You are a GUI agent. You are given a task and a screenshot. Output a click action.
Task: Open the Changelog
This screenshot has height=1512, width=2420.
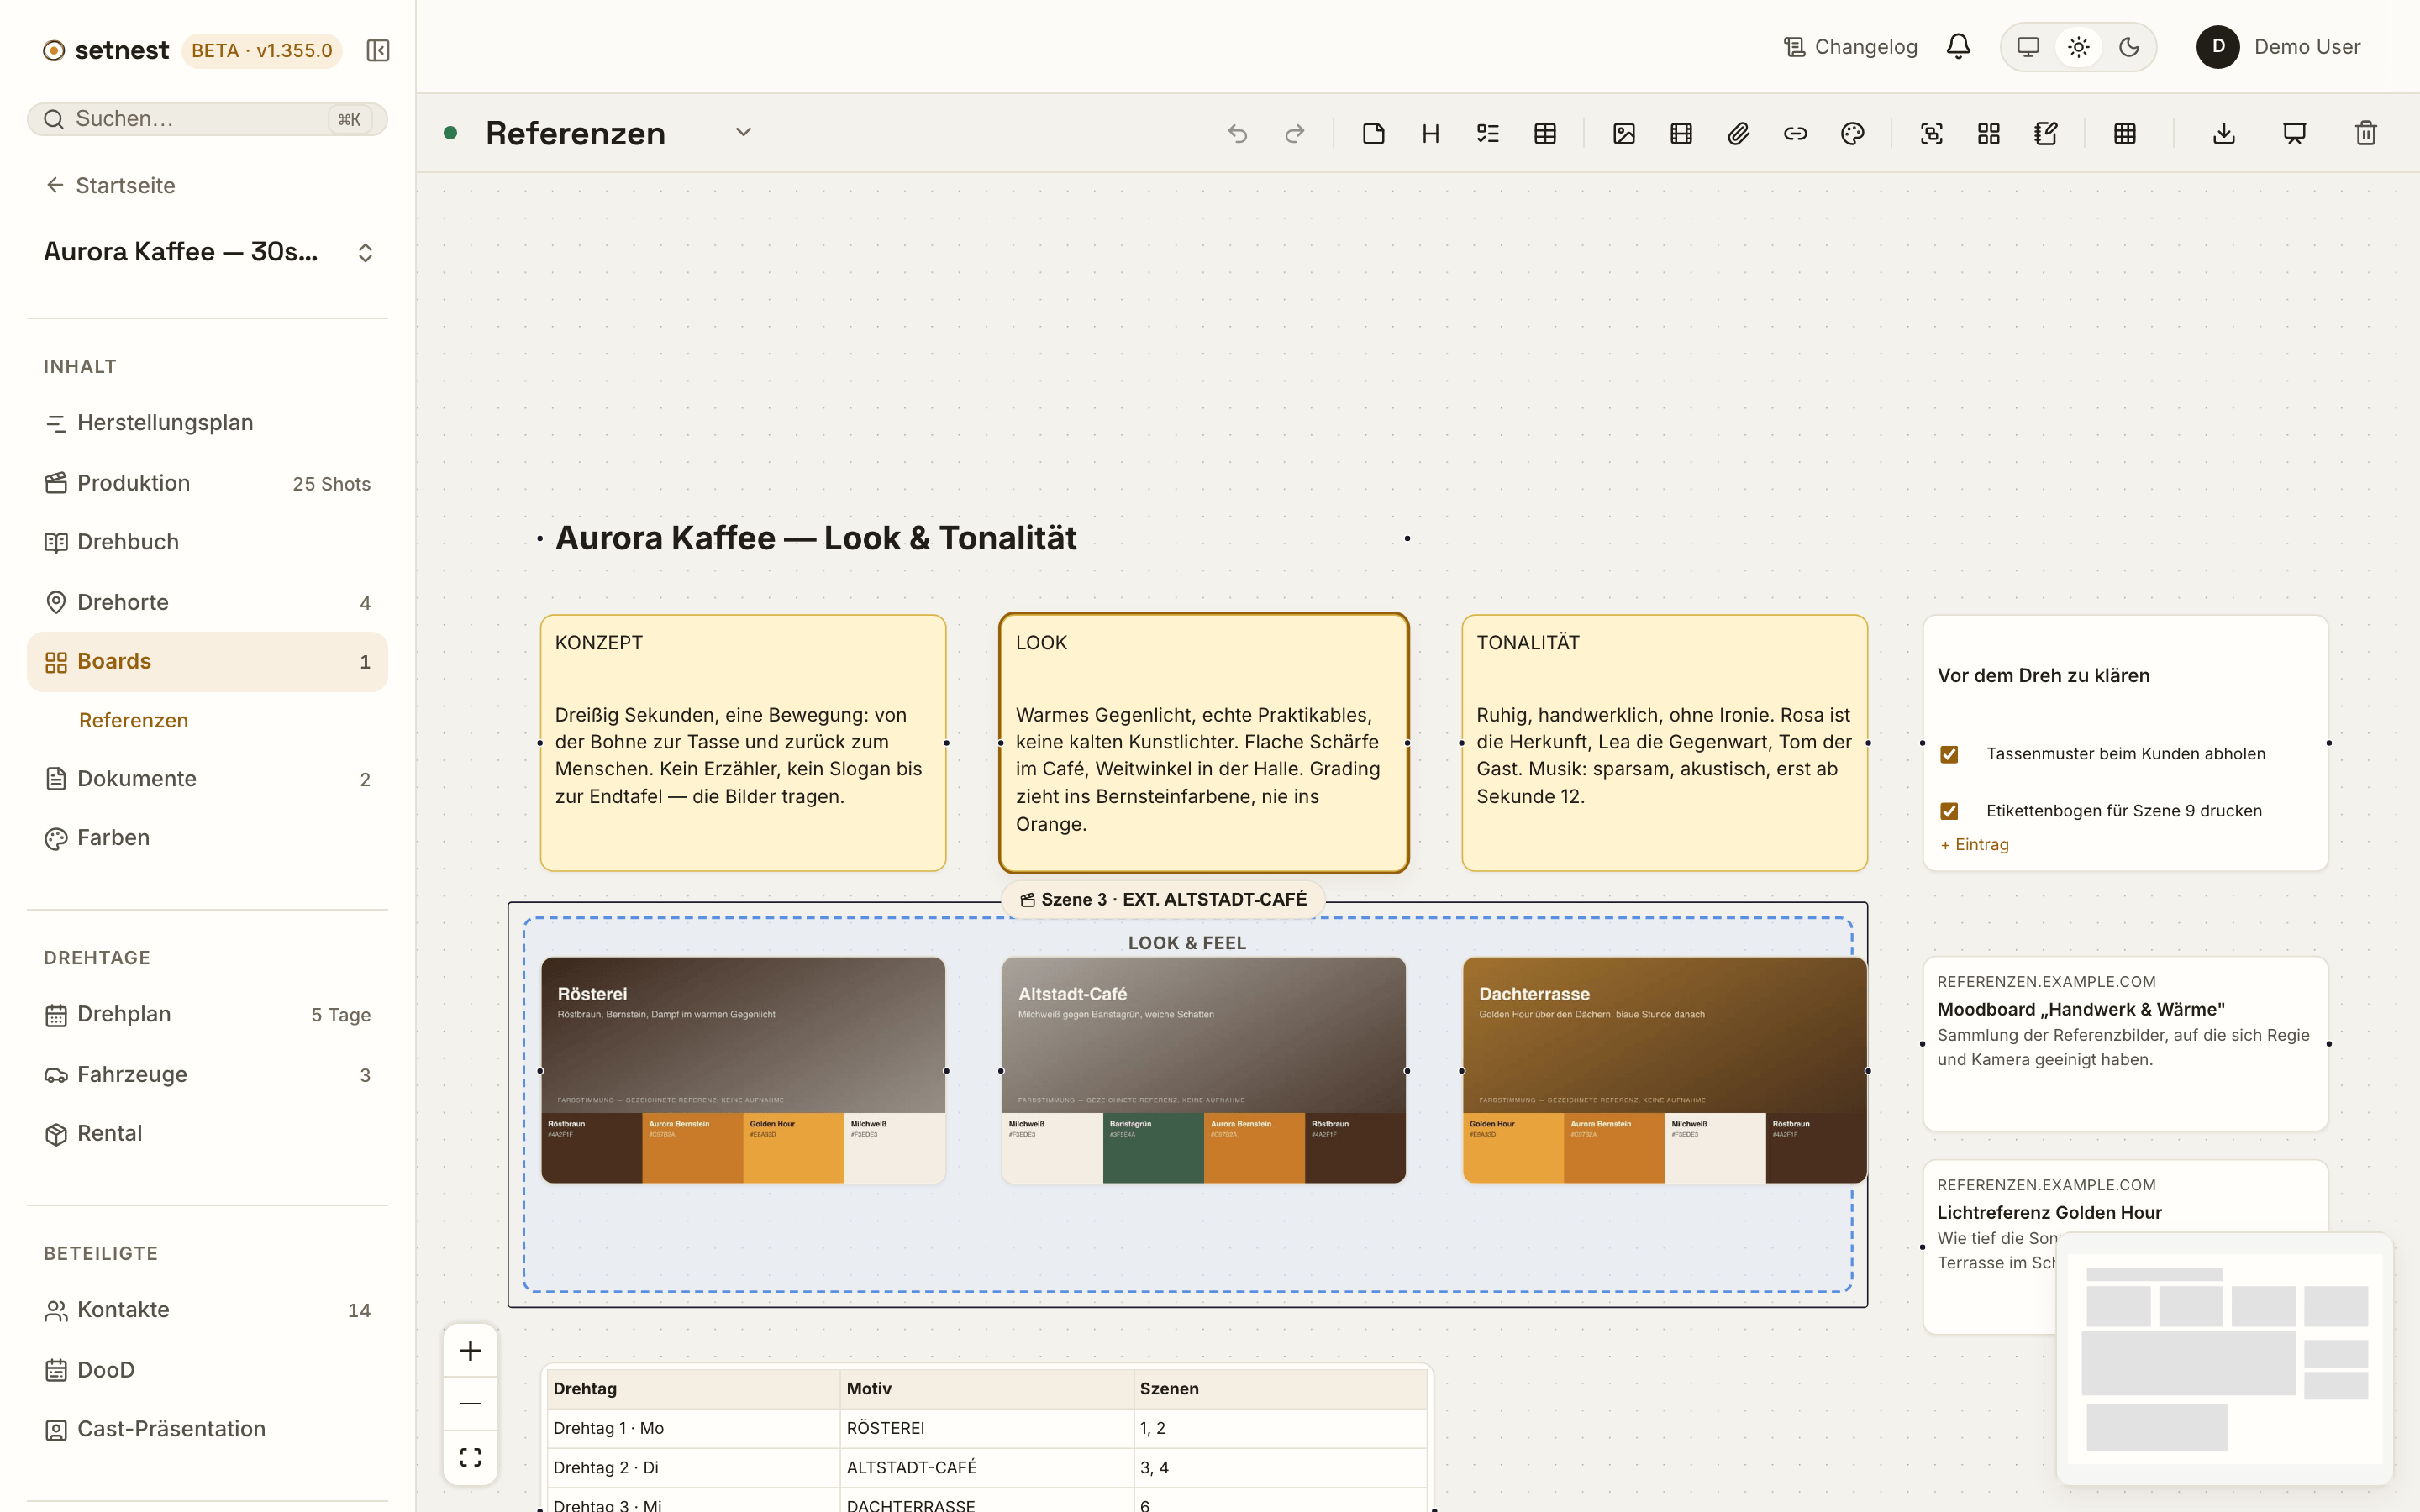click(1850, 47)
